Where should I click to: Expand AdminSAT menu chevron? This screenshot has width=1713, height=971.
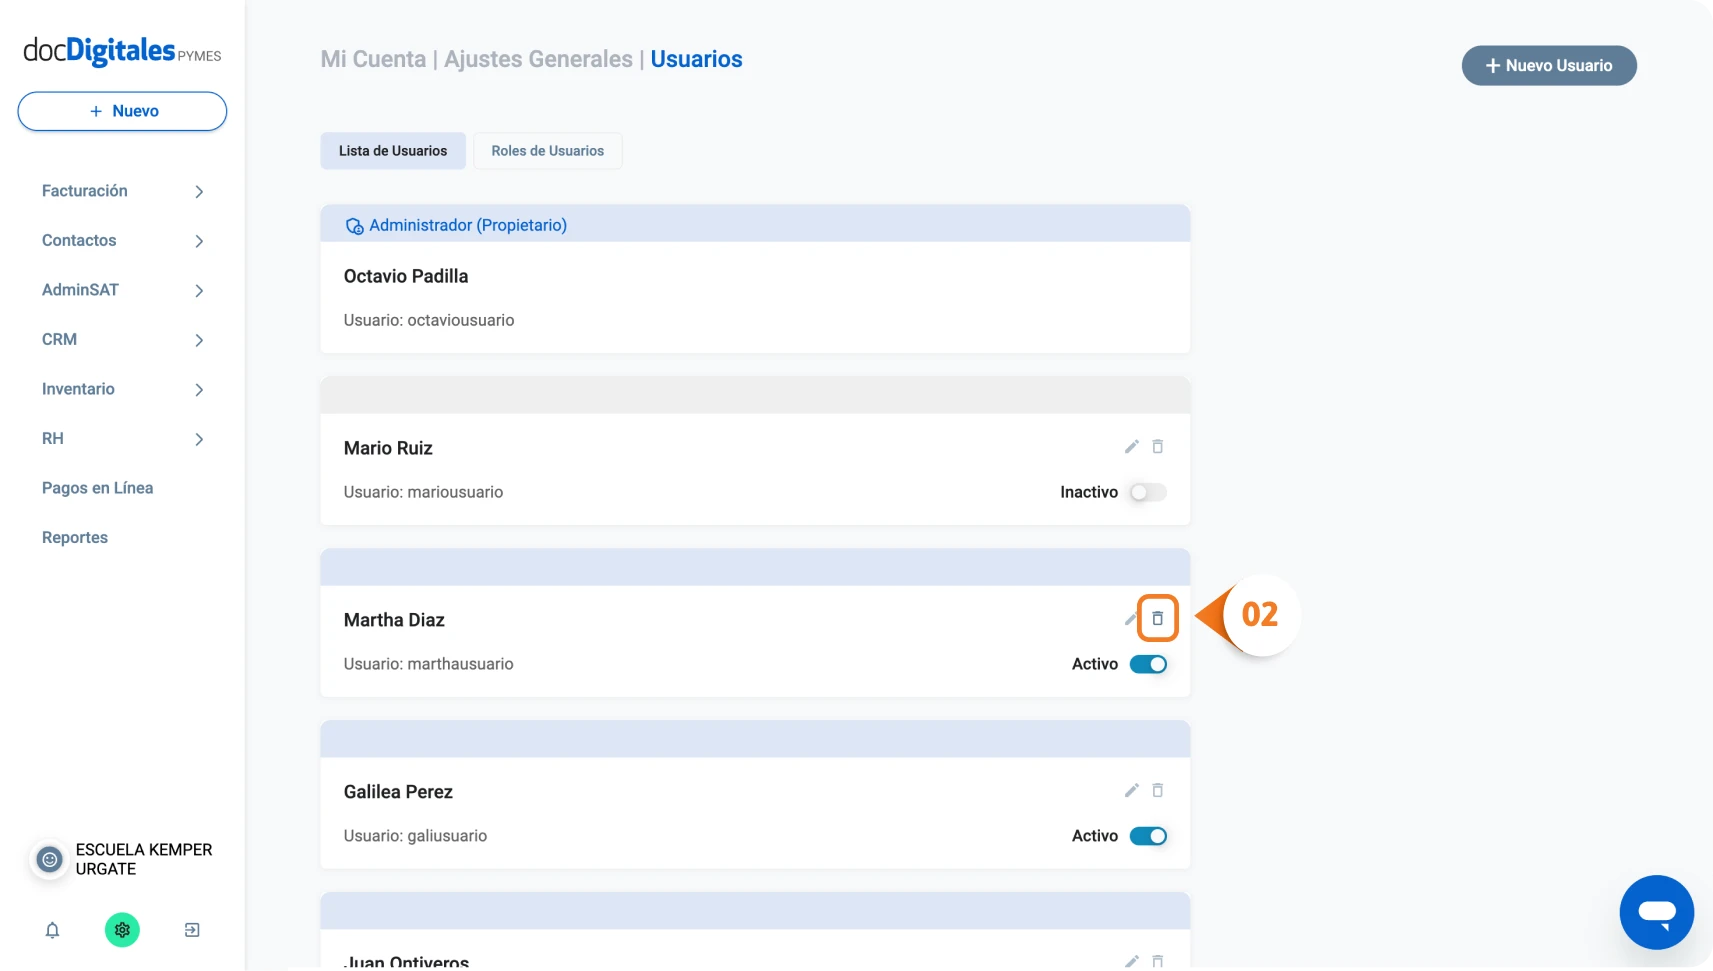tap(199, 291)
